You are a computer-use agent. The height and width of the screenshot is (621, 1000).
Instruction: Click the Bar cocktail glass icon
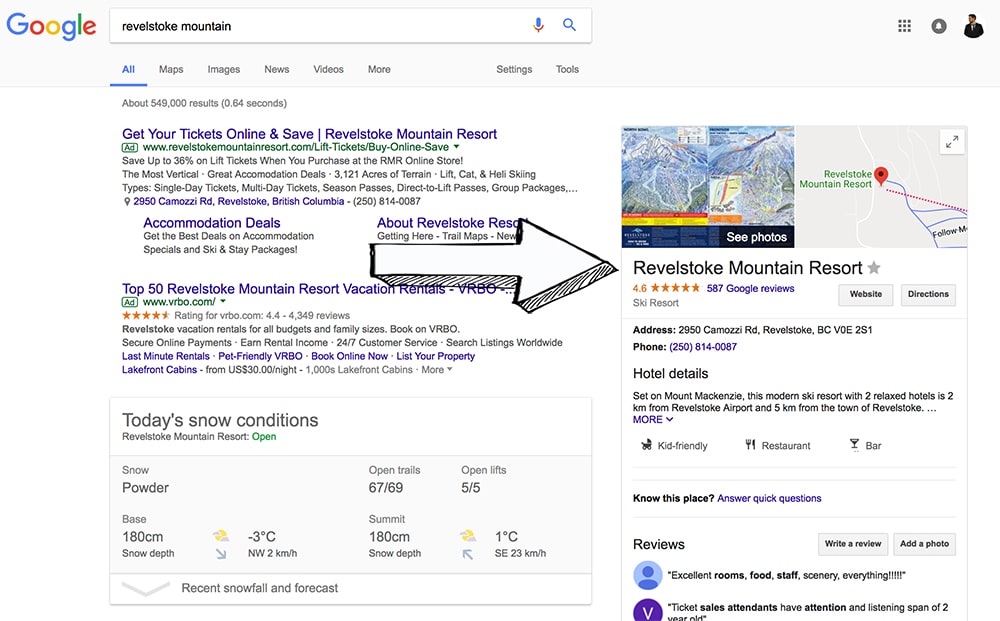[855, 445]
